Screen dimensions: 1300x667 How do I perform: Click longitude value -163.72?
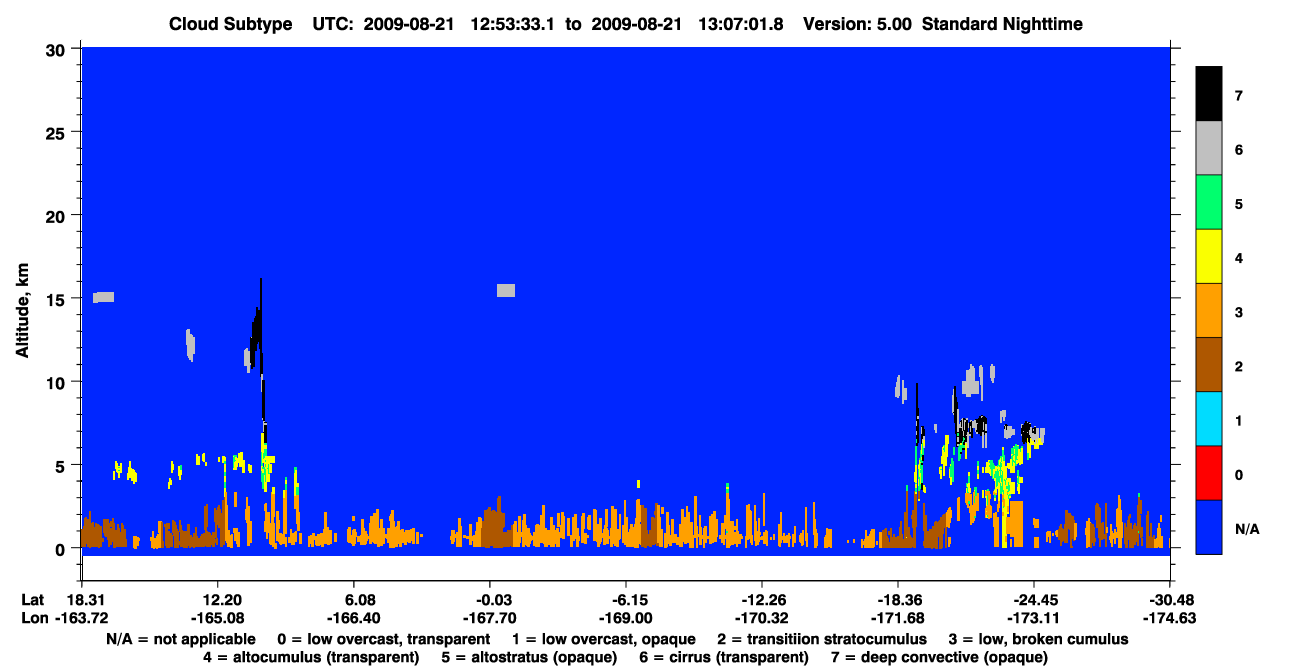coord(81,618)
